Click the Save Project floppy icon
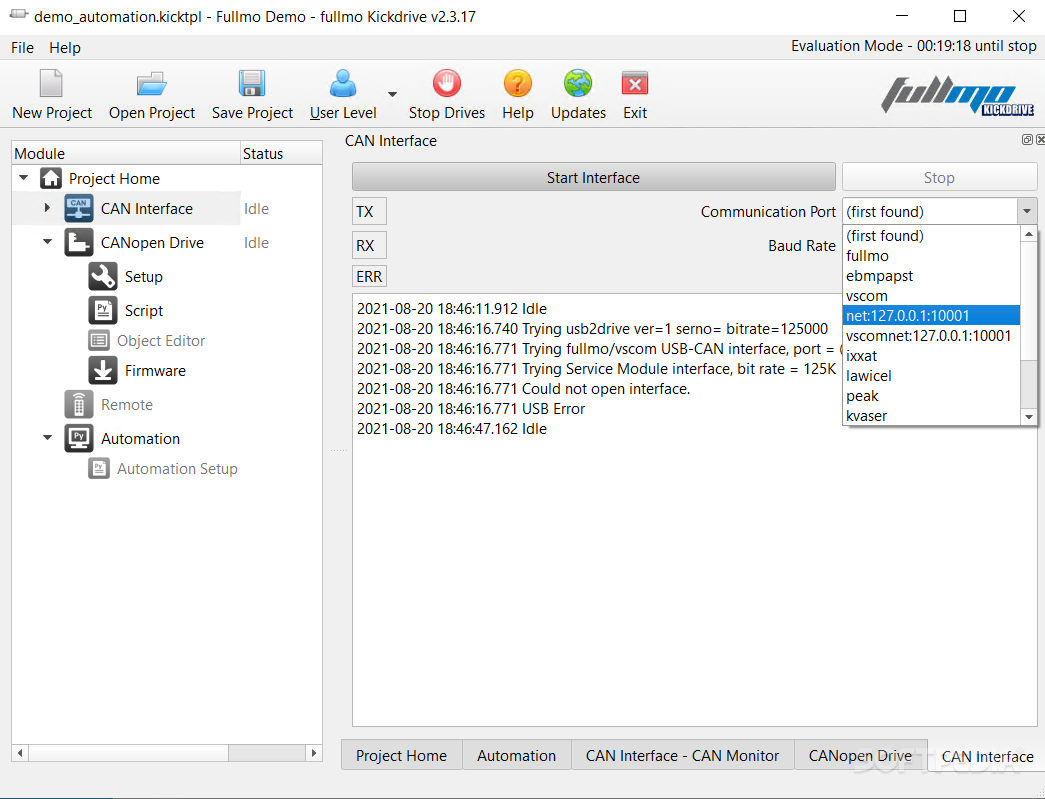 pyautogui.click(x=252, y=84)
